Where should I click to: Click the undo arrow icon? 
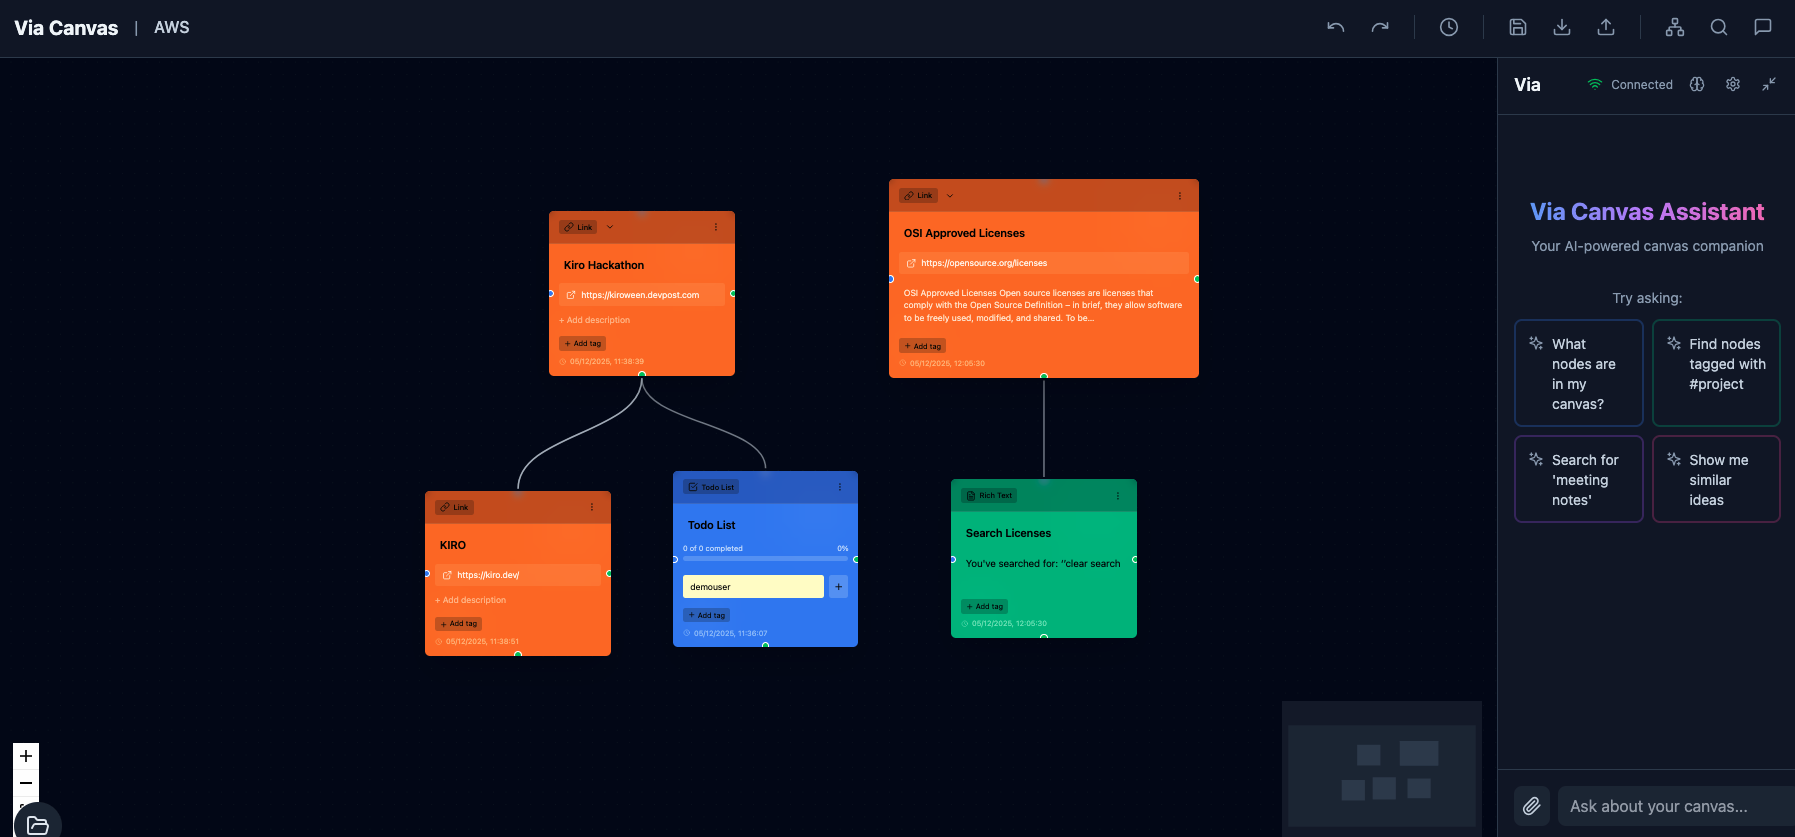coord(1335,27)
